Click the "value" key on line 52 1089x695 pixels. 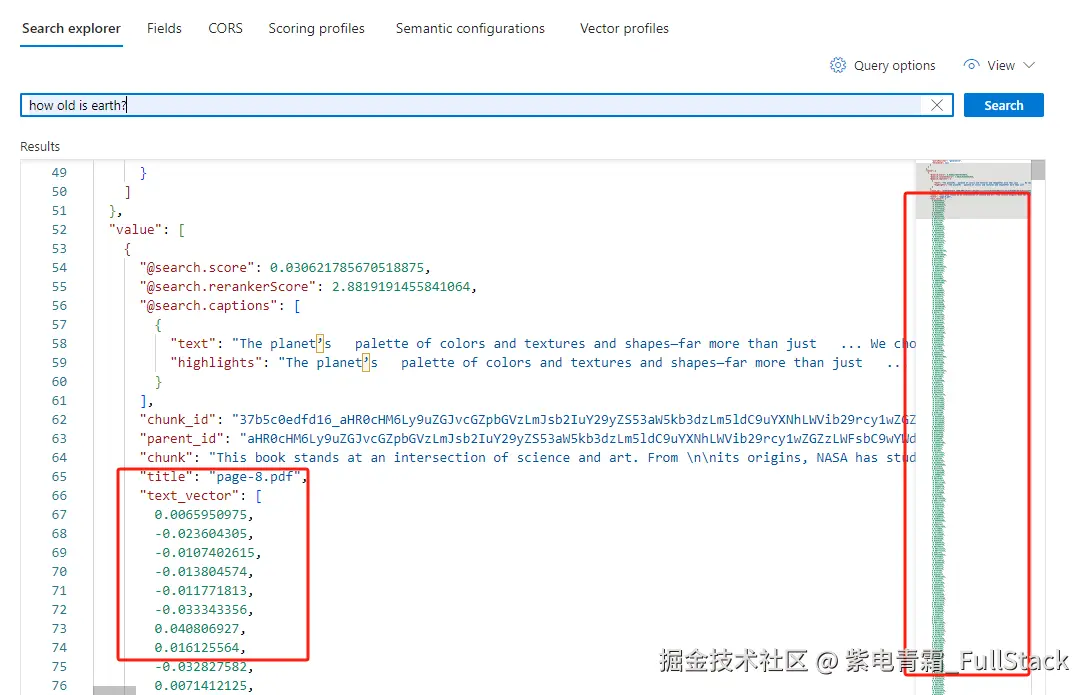pyautogui.click(x=135, y=230)
